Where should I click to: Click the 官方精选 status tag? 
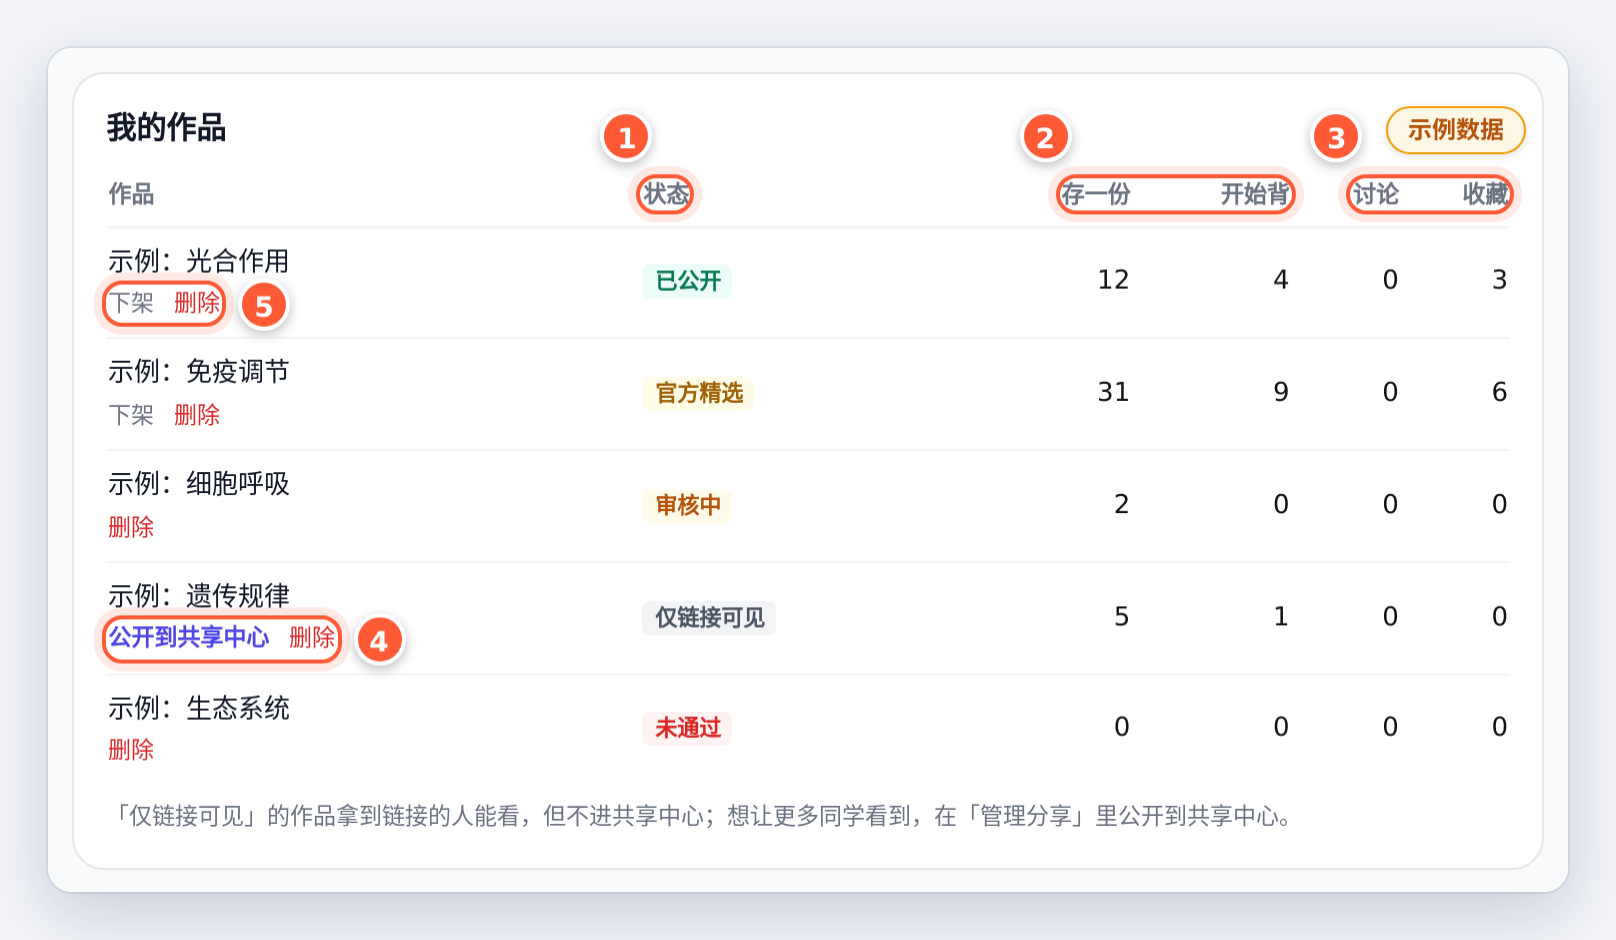699,393
